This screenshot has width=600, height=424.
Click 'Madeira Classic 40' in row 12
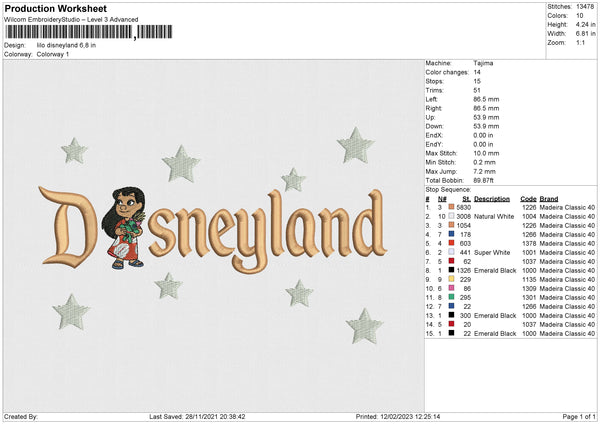[567, 307]
